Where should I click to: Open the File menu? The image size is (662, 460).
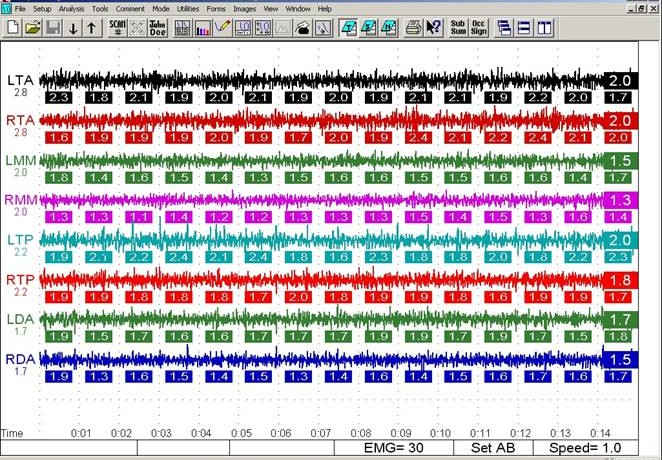(x=20, y=8)
